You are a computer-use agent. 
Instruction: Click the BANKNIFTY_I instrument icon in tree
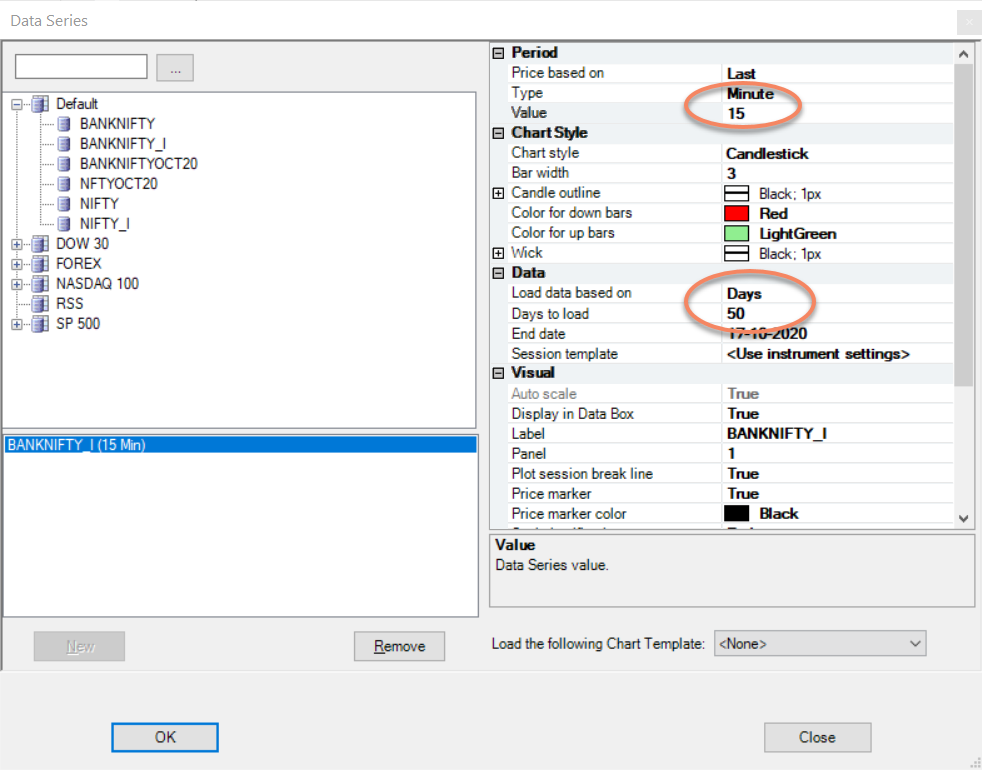click(64, 144)
